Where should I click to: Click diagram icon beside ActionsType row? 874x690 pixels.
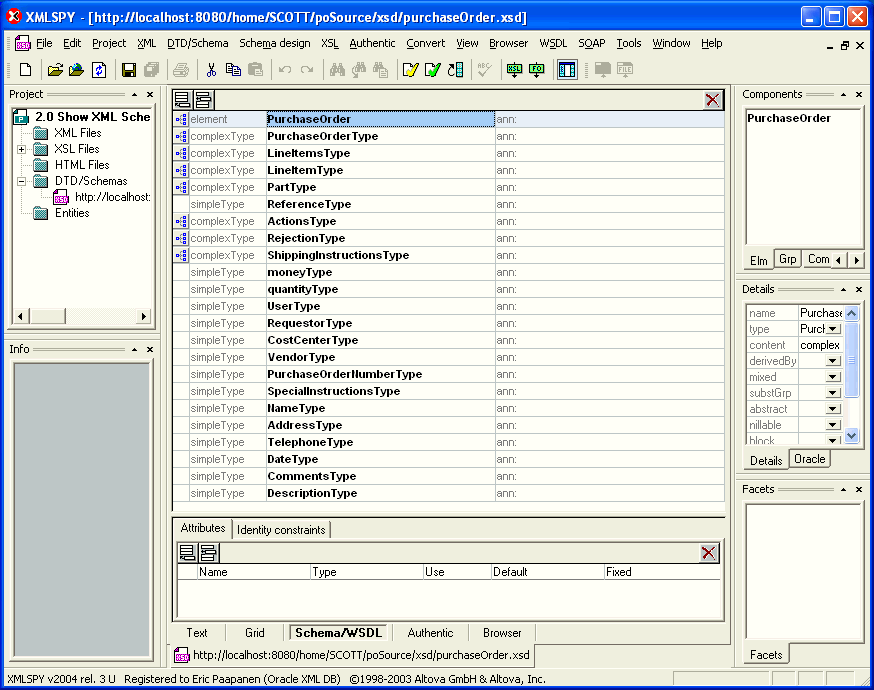click(x=181, y=222)
